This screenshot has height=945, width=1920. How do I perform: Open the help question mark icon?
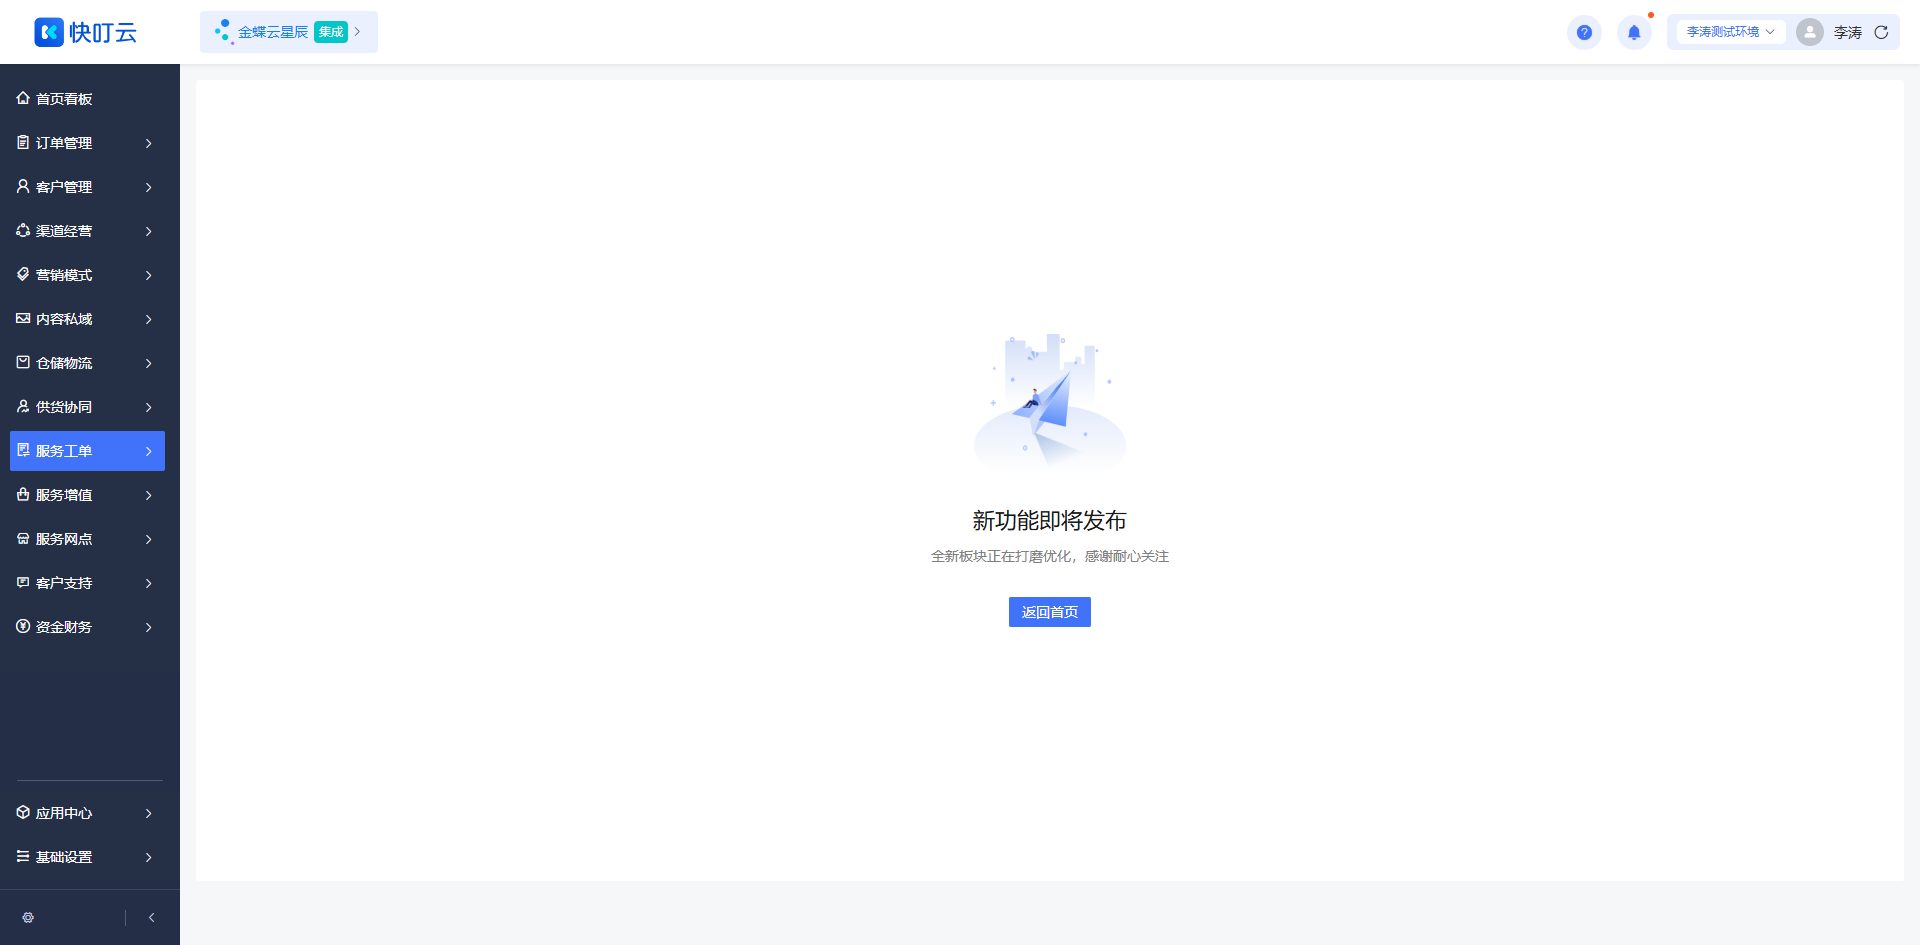click(x=1584, y=32)
